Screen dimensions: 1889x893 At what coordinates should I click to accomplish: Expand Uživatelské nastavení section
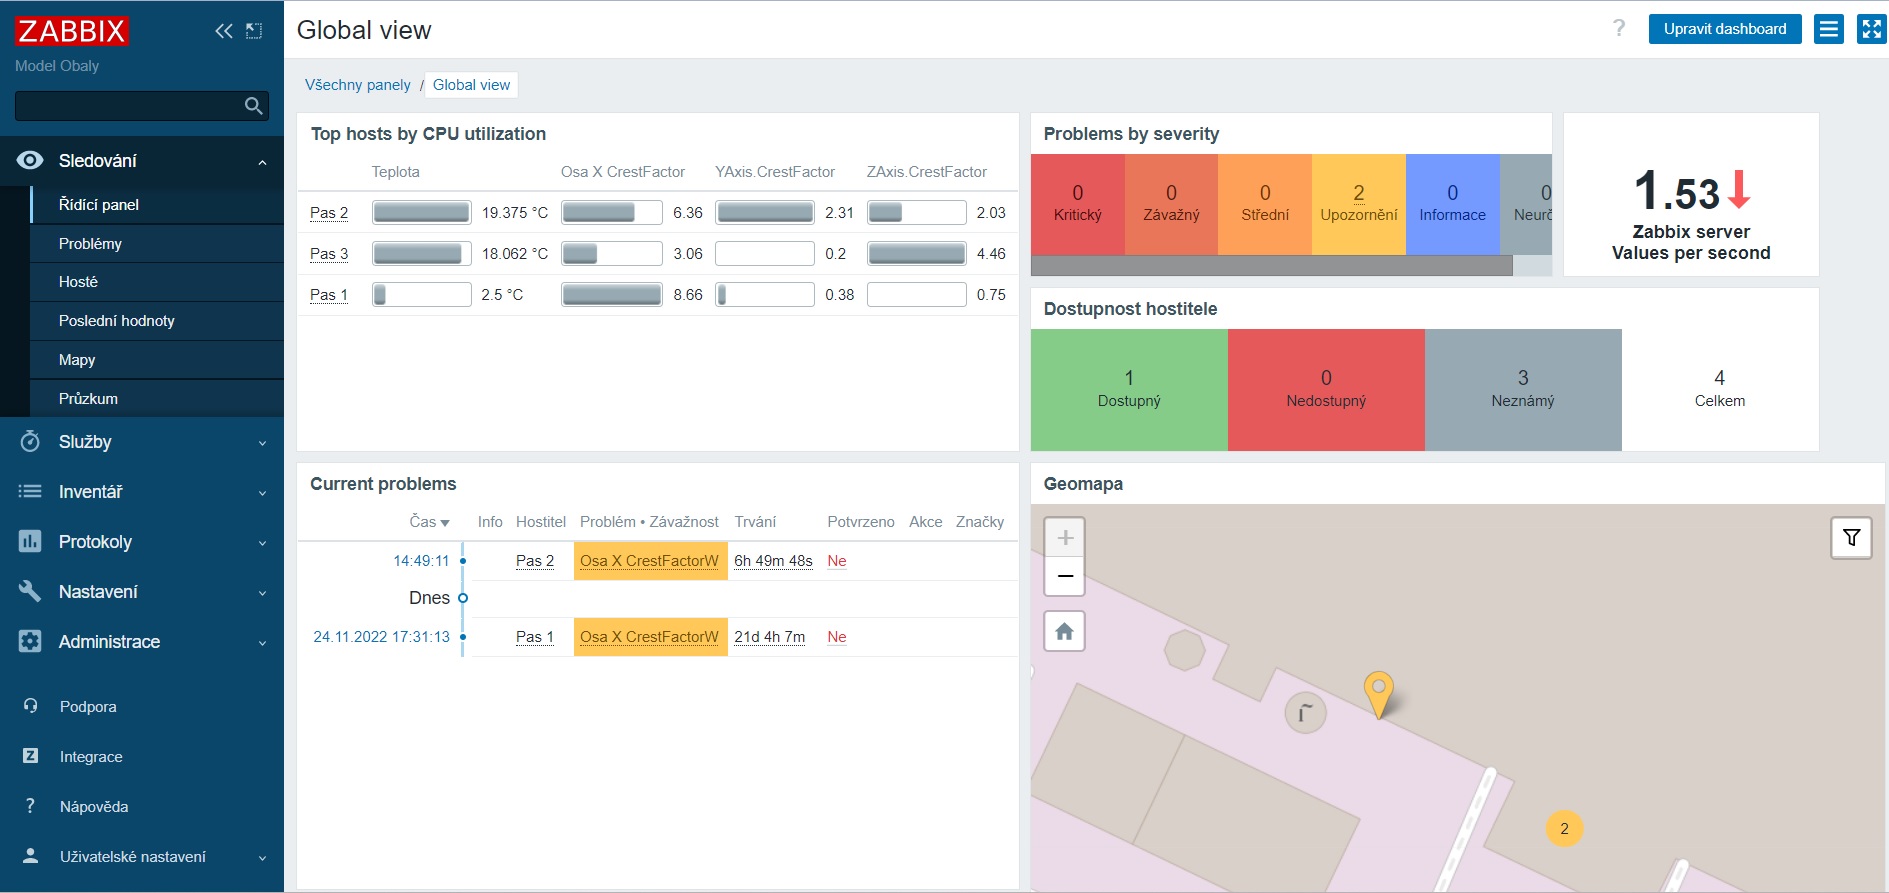pos(262,858)
